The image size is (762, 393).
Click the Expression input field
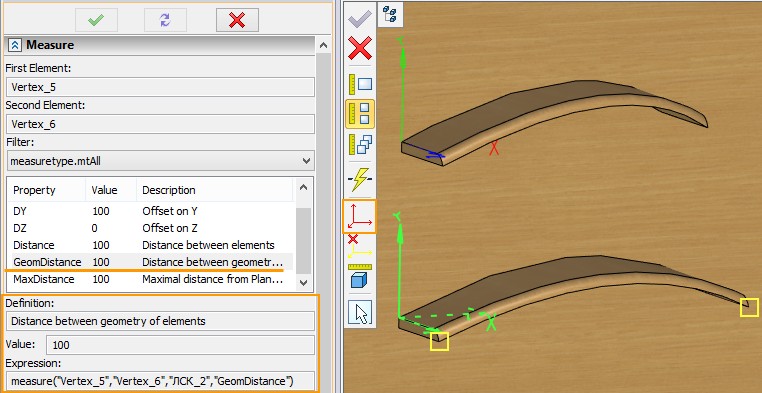(160, 380)
